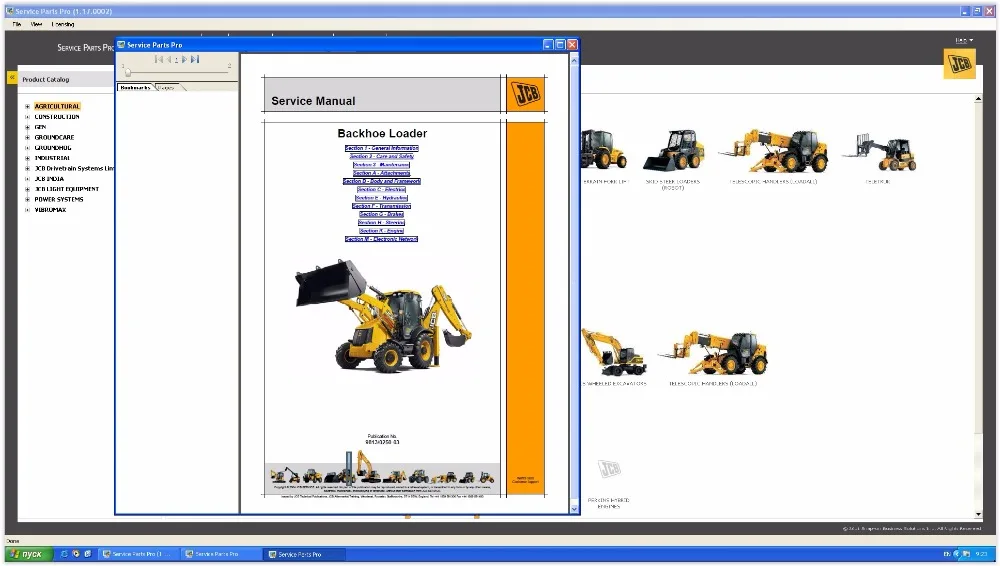Open the File menu
Screen dimensions: 1000x566
coord(17,24)
